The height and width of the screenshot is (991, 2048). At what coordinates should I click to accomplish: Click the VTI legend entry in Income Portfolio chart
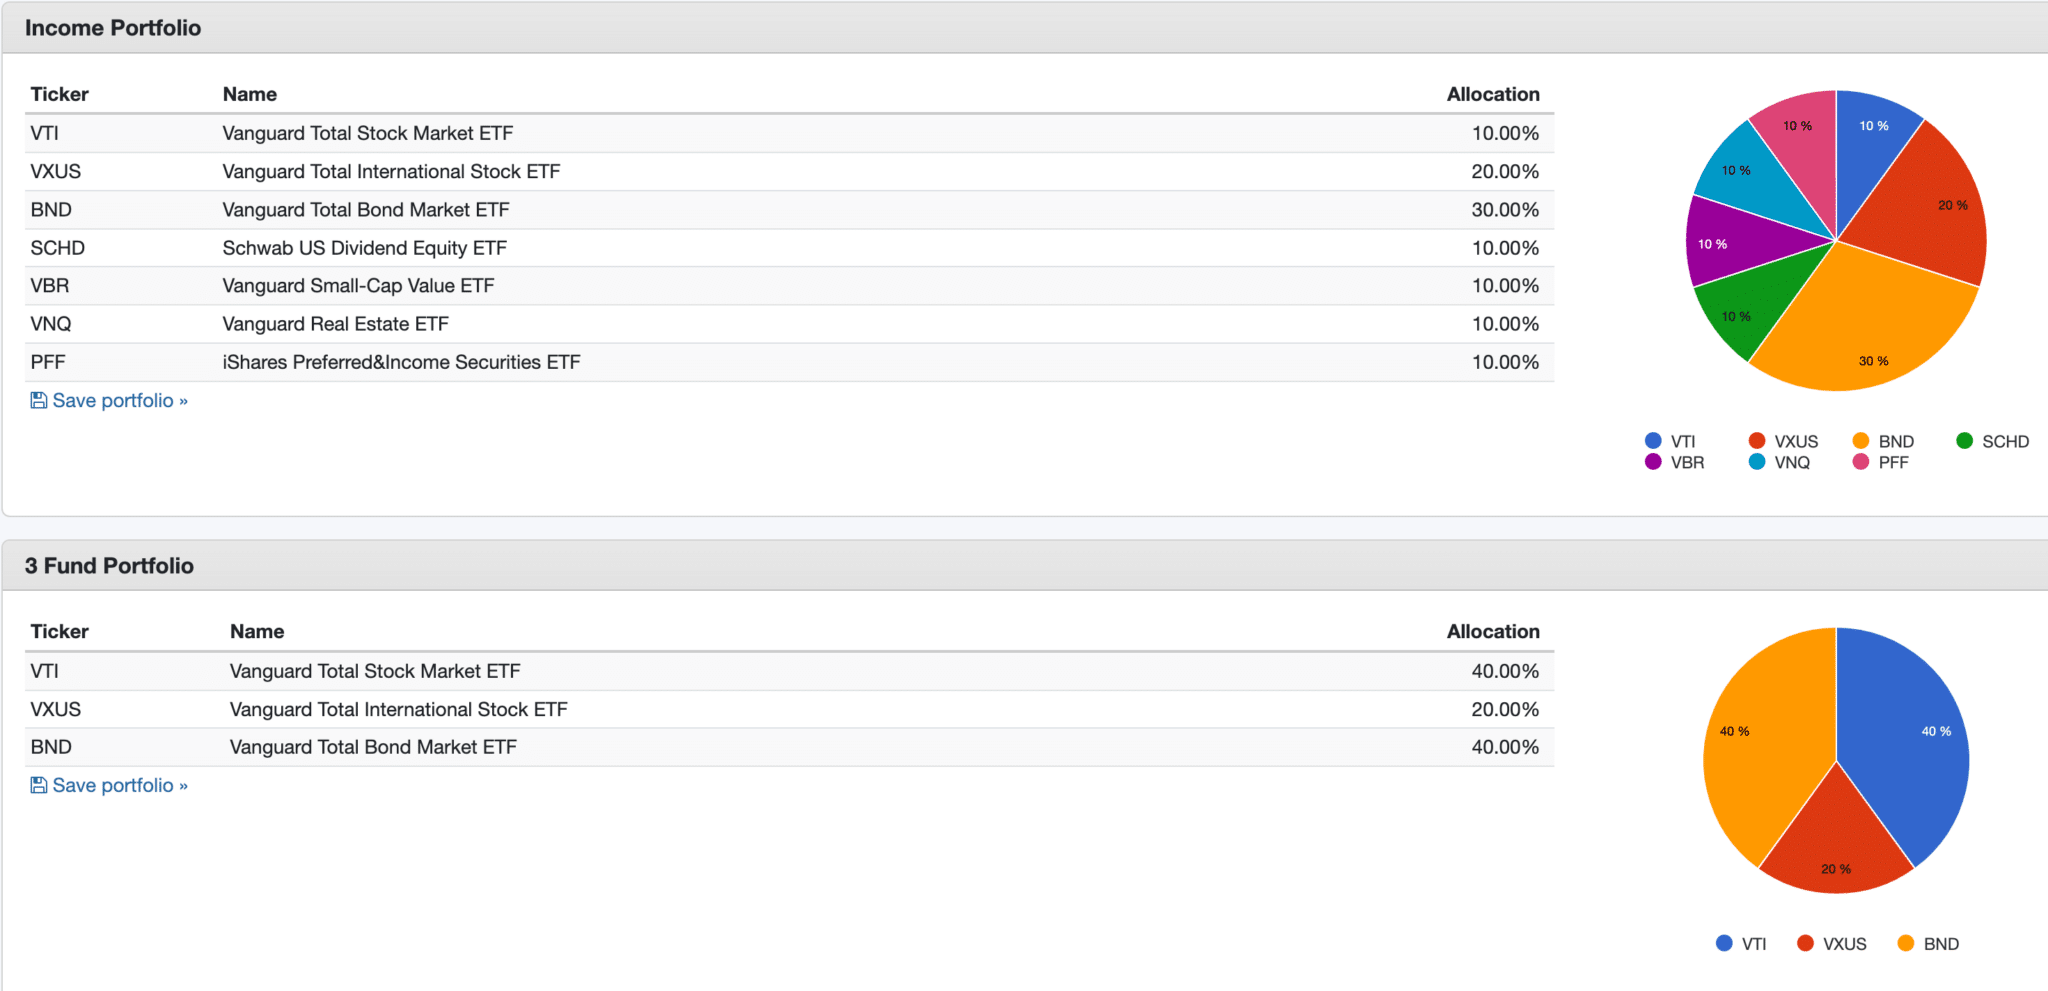[x=1670, y=441]
